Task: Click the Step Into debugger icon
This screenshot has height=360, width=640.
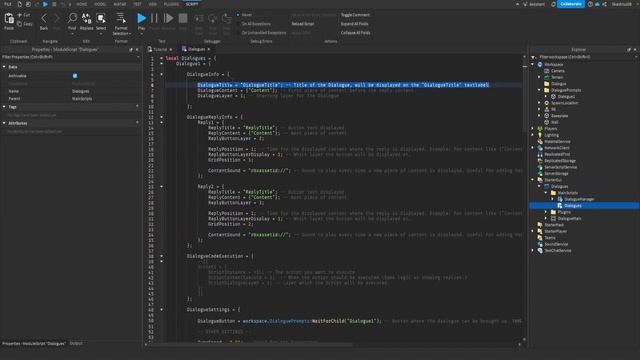Action: pos(199,18)
